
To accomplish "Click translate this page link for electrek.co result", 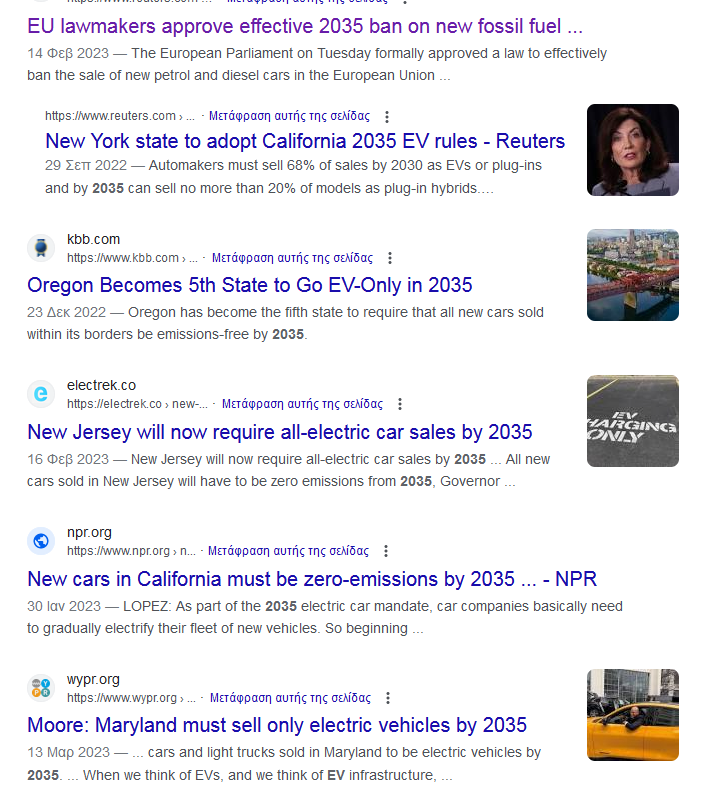I will pyautogui.click(x=302, y=404).
